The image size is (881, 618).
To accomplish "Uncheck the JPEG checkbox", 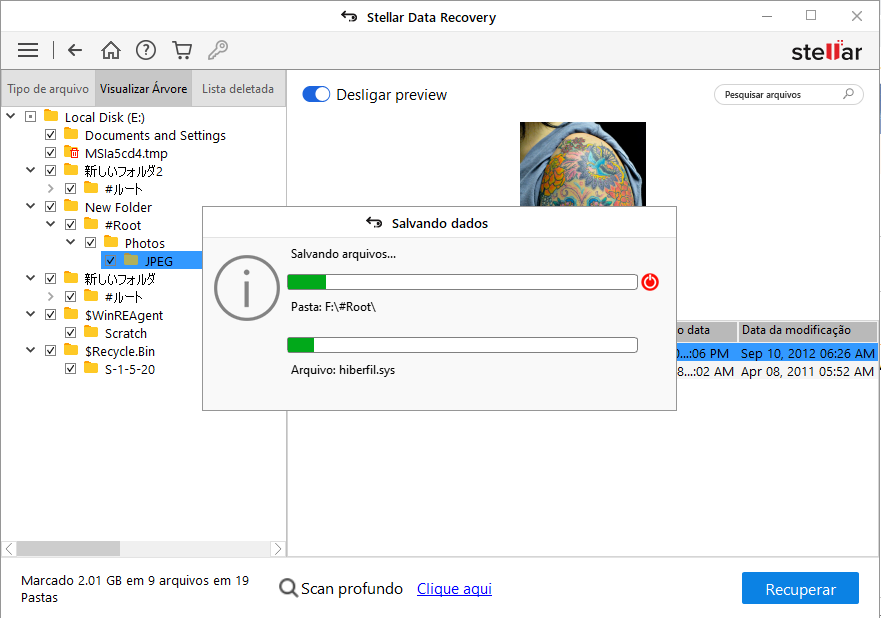I will 111,261.
